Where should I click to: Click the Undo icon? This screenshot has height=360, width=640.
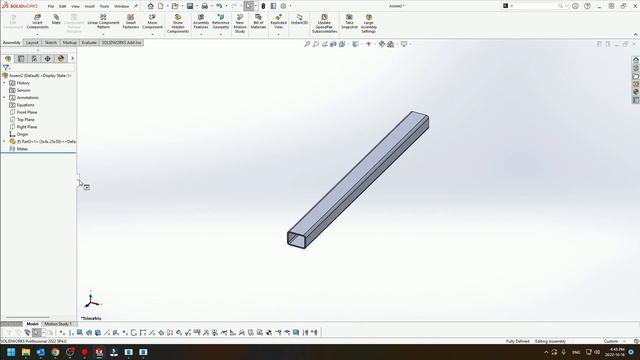[x=219, y=6]
